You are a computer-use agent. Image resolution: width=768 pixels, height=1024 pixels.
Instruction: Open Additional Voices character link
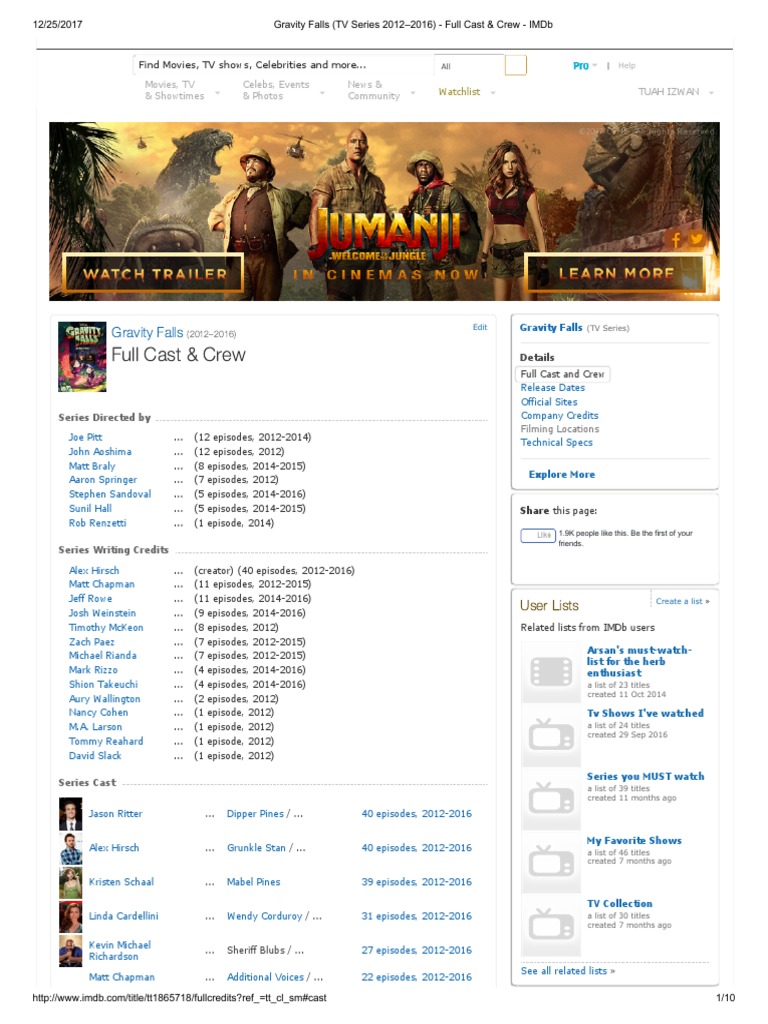[x=265, y=977]
